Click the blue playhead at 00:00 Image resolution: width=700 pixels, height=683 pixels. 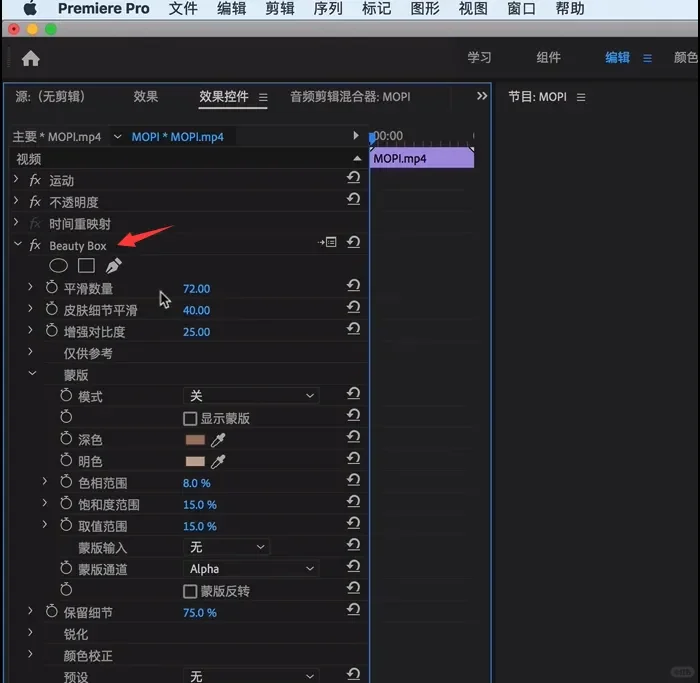[372, 138]
